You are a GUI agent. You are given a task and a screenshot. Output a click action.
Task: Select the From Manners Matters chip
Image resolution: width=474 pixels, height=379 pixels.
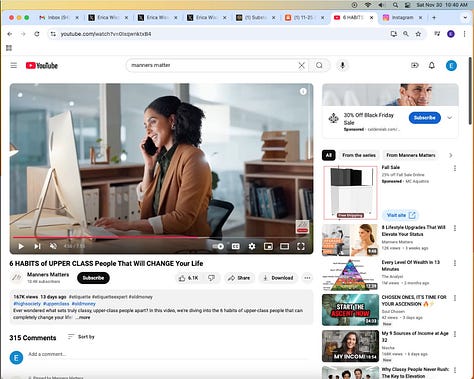[411, 155]
